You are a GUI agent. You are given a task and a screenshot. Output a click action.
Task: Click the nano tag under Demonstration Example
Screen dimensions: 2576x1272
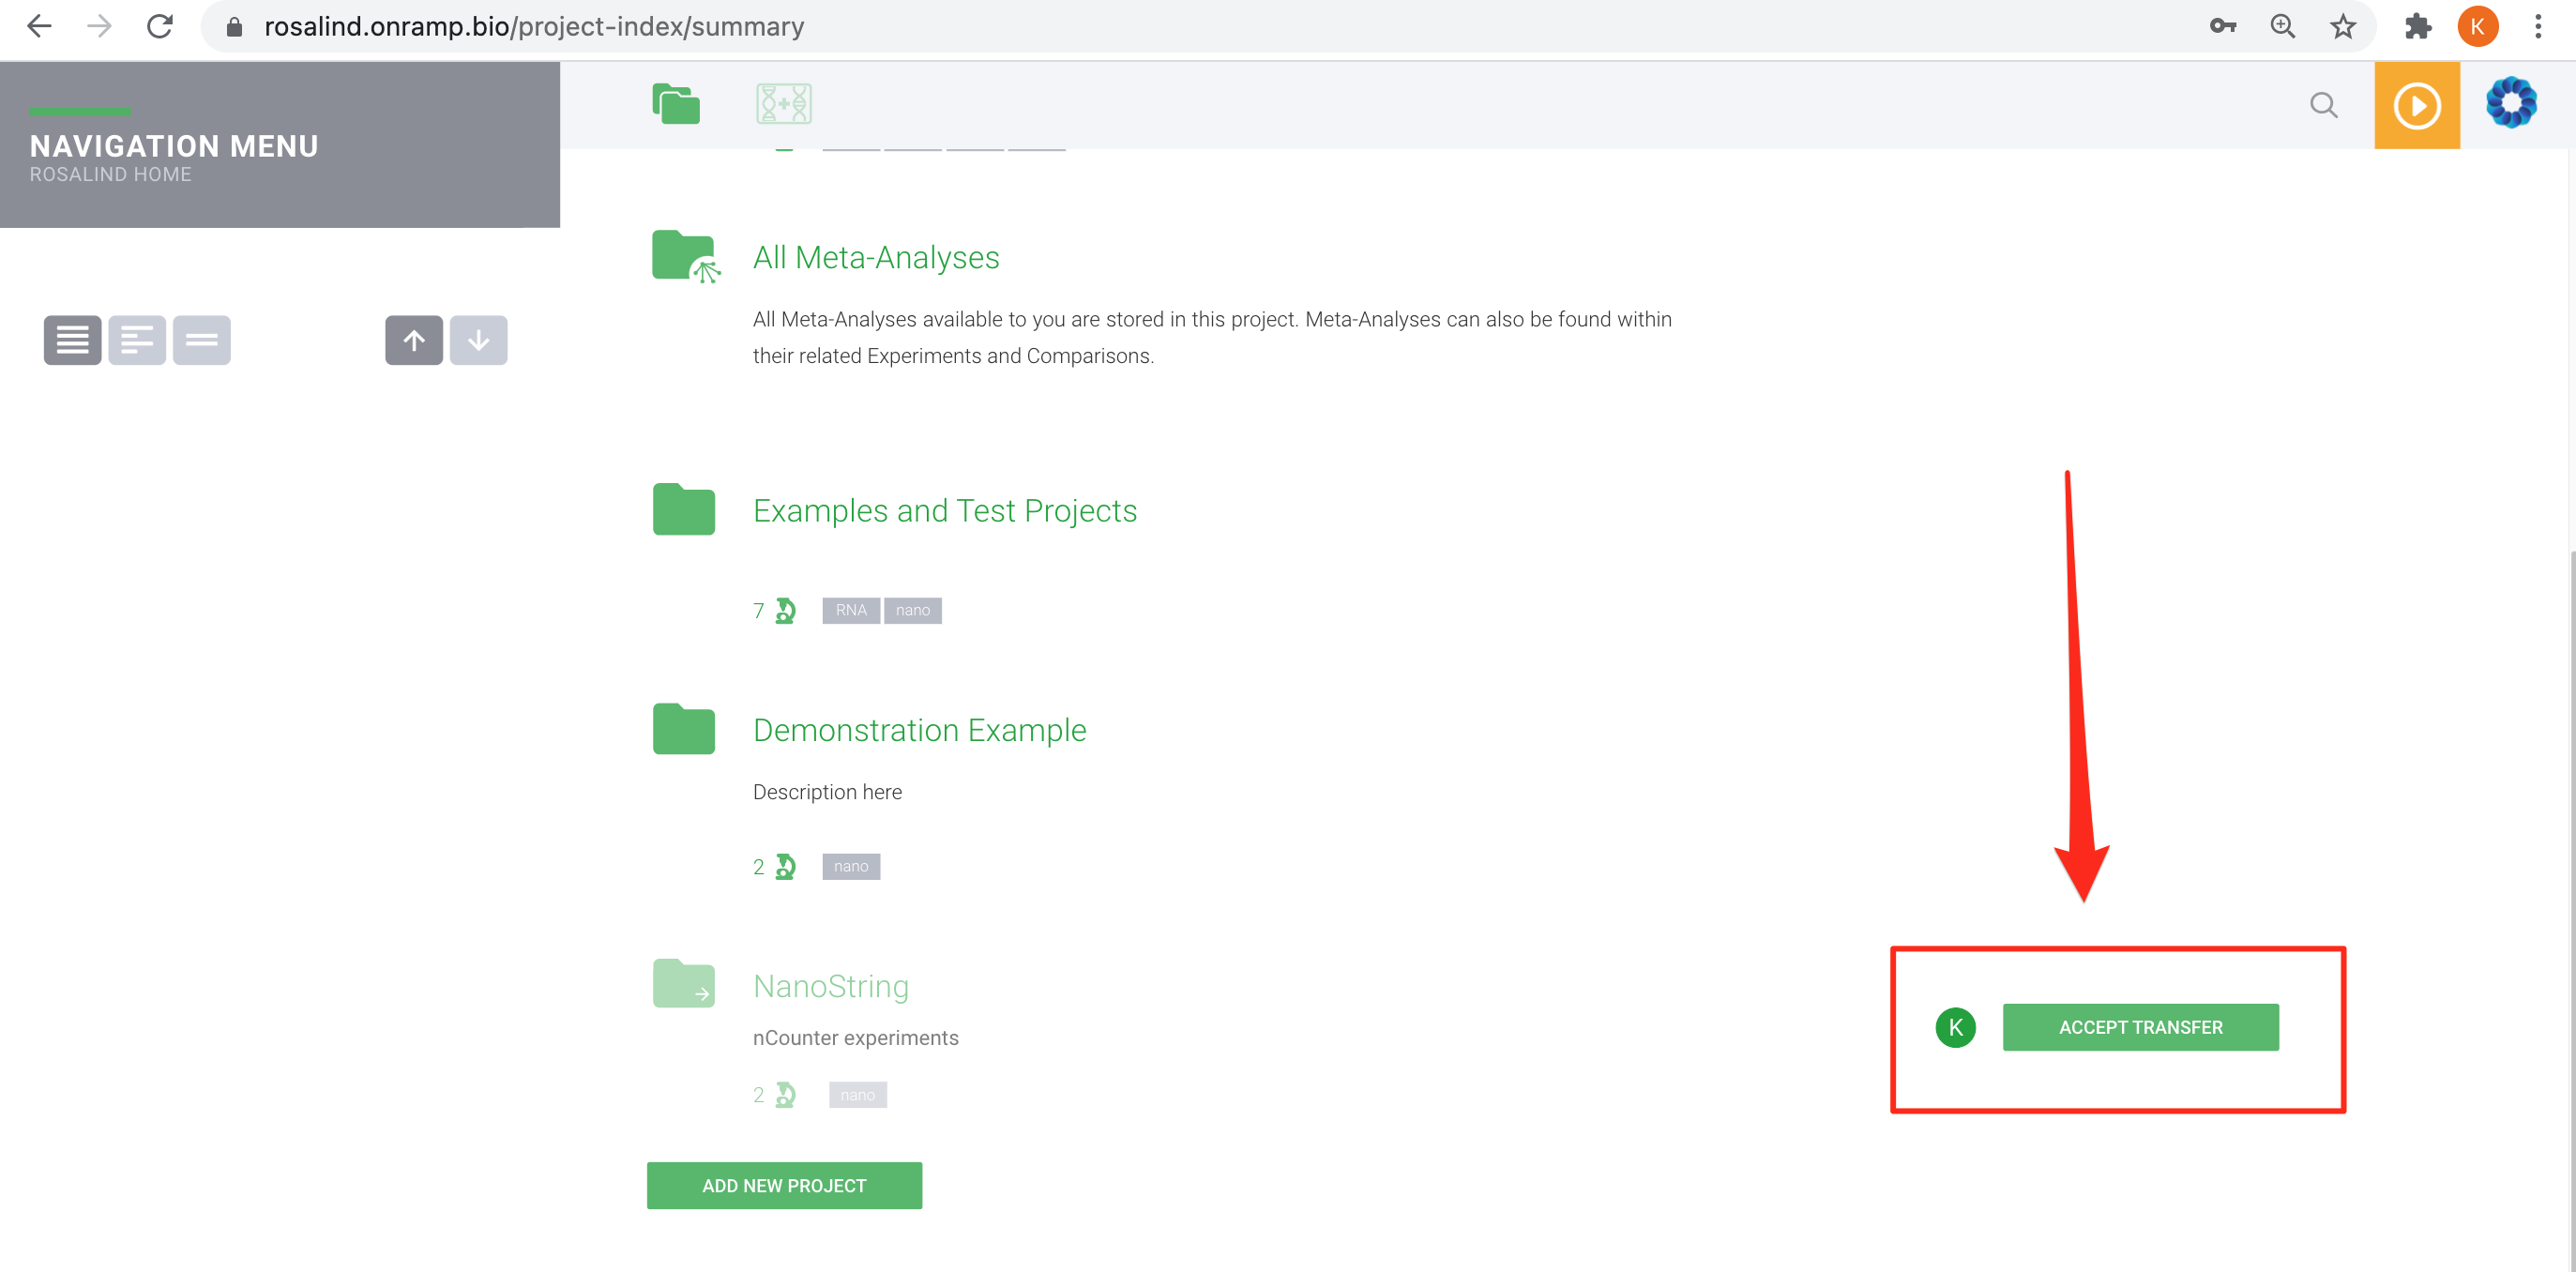[851, 866]
